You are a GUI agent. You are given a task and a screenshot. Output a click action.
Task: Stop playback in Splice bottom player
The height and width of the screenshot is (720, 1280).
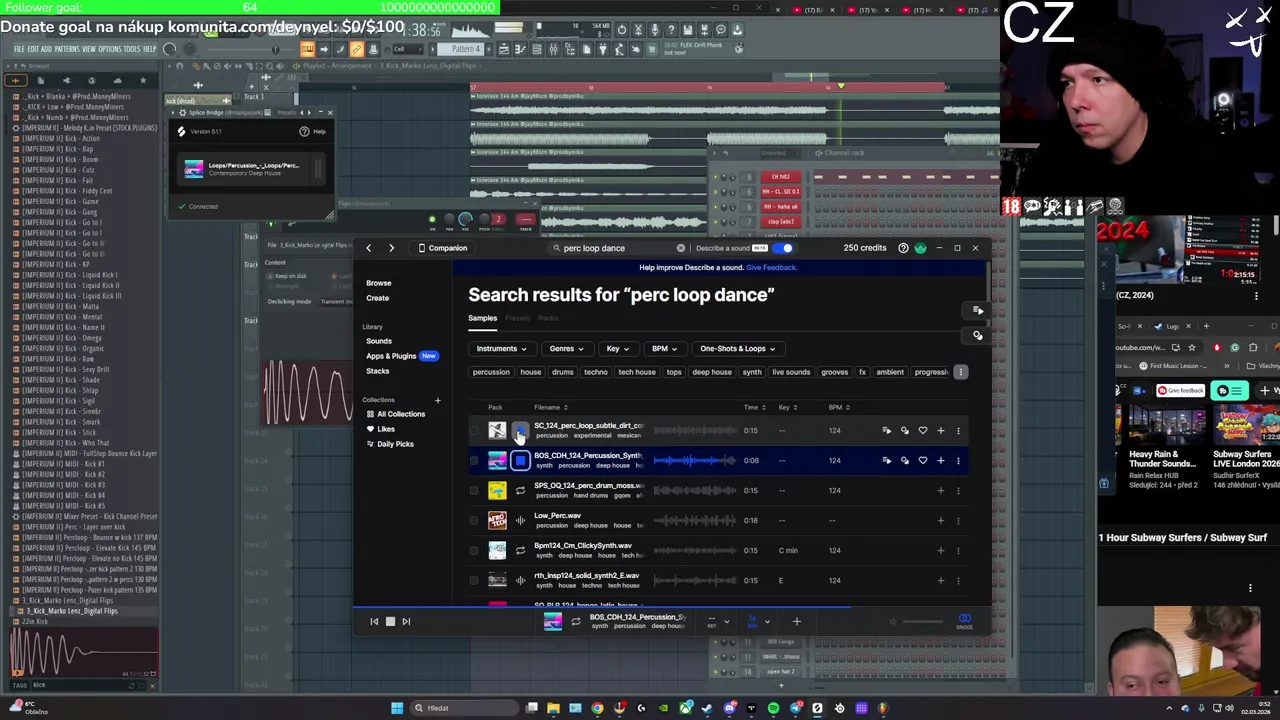[x=390, y=622]
